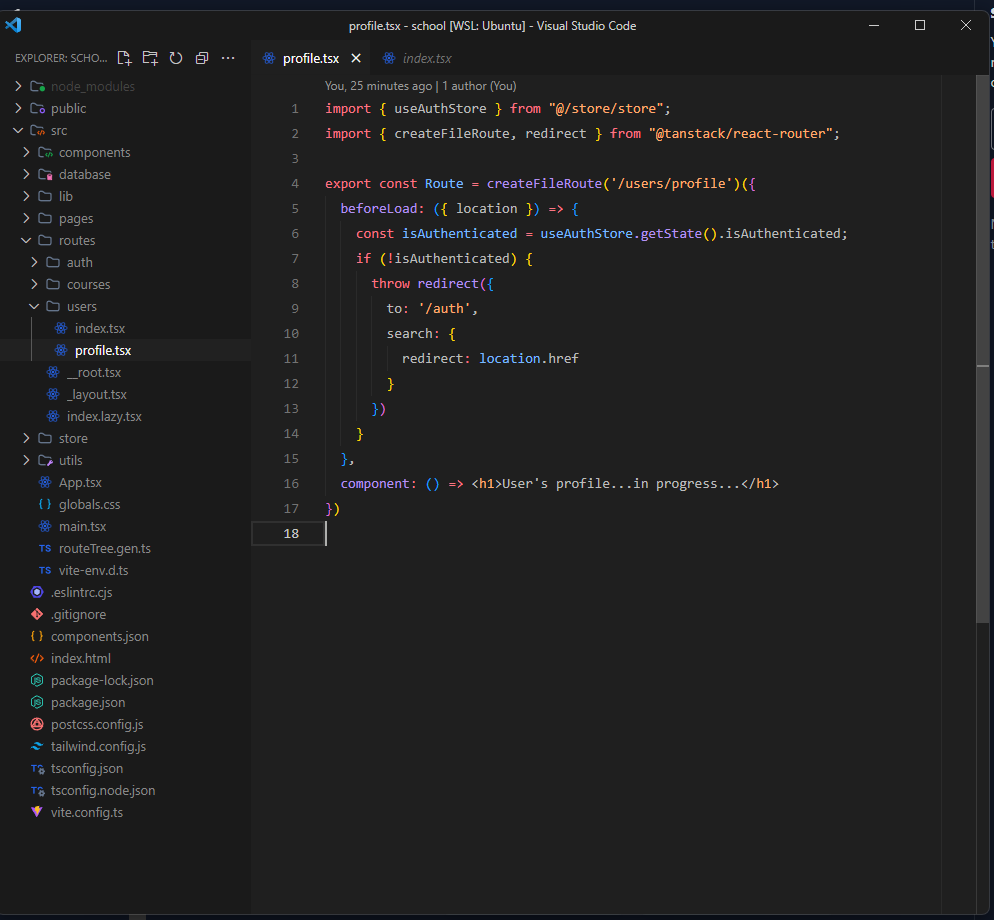The height and width of the screenshot is (920, 994).
Task: Collapse all folders in Explorer
Action: [202, 58]
